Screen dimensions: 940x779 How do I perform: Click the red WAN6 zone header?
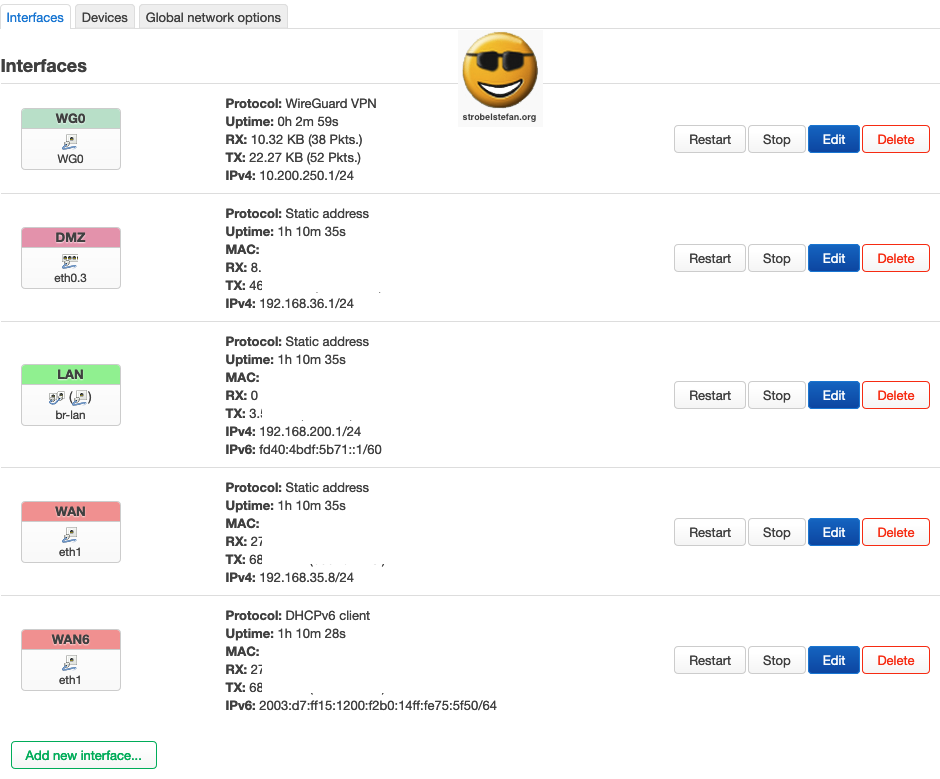70,639
